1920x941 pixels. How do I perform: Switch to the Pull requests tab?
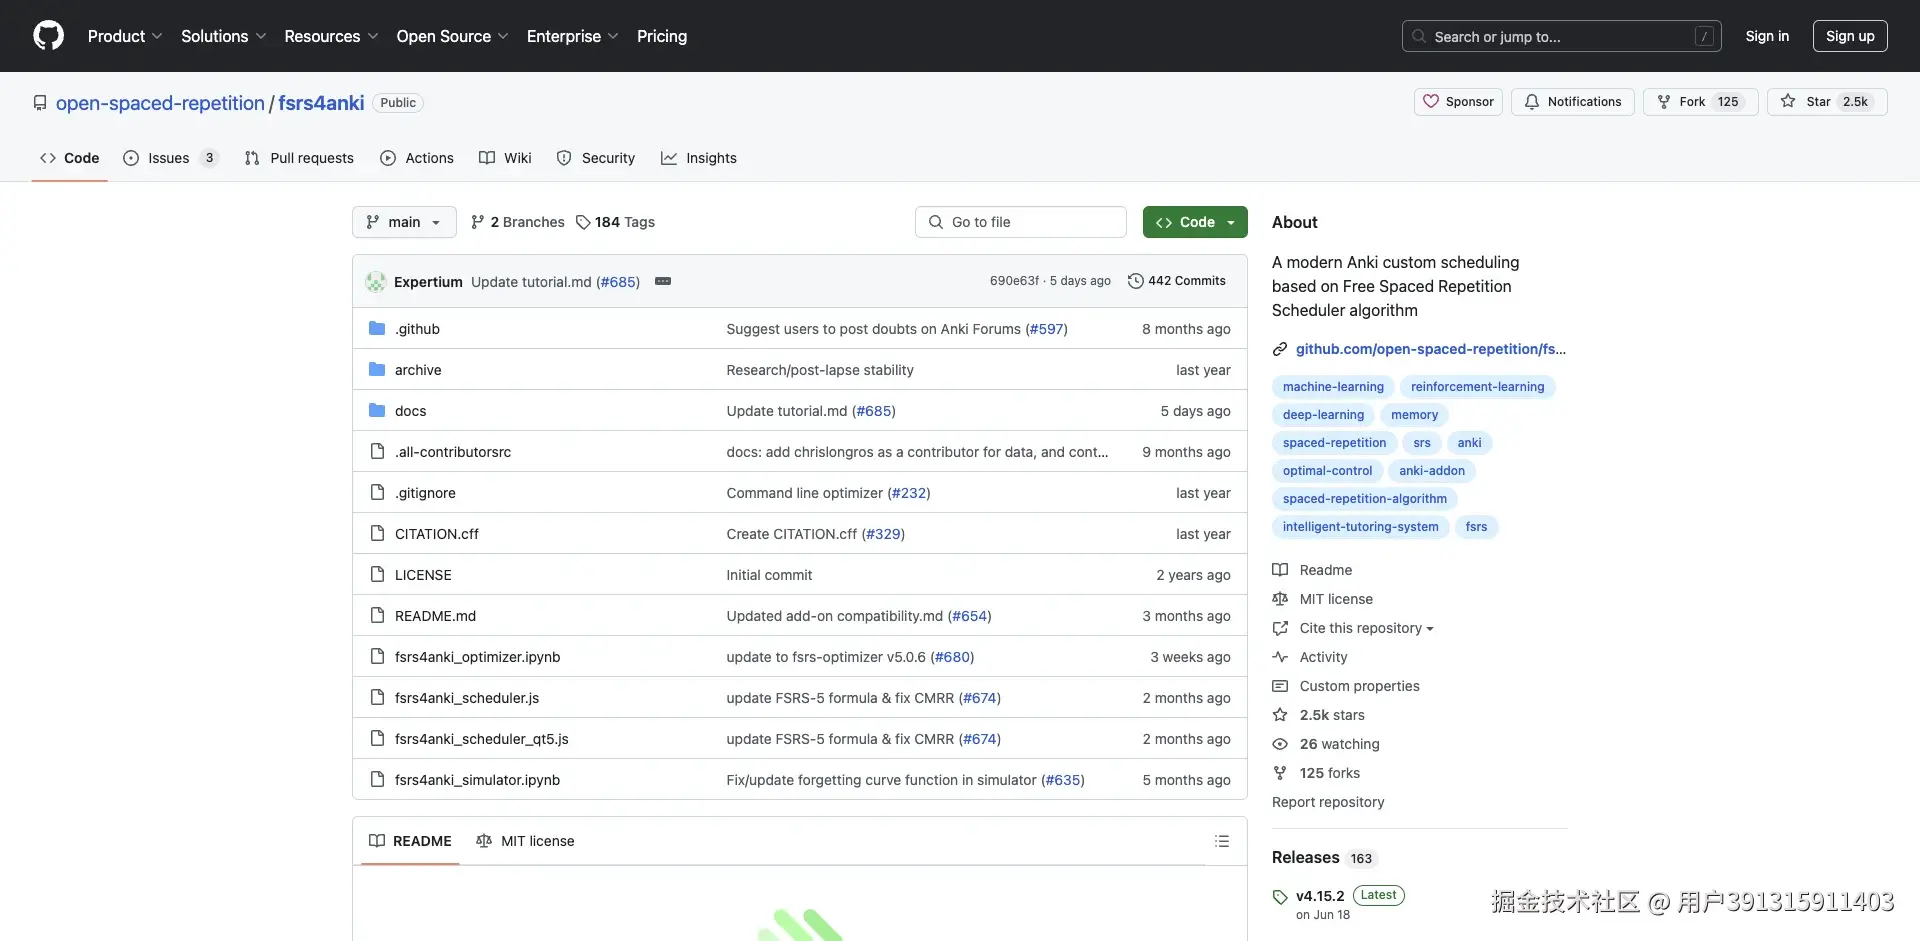click(x=299, y=158)
